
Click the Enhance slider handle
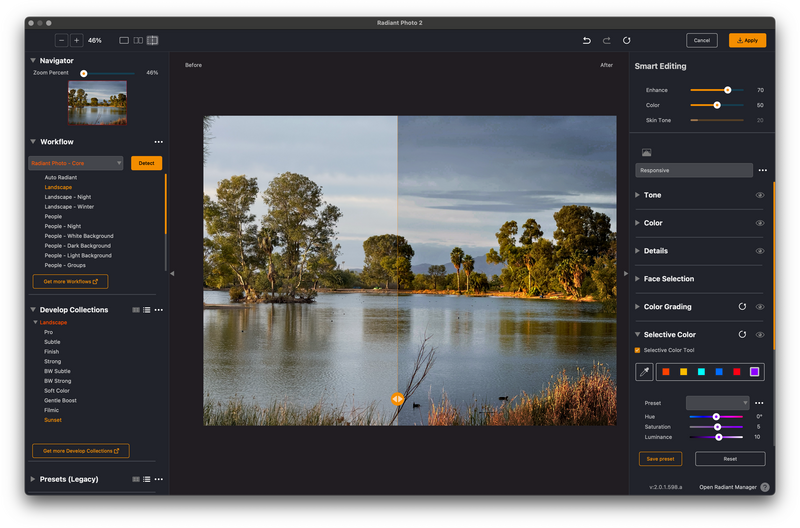pyautogui.click(x=728, y=90)
